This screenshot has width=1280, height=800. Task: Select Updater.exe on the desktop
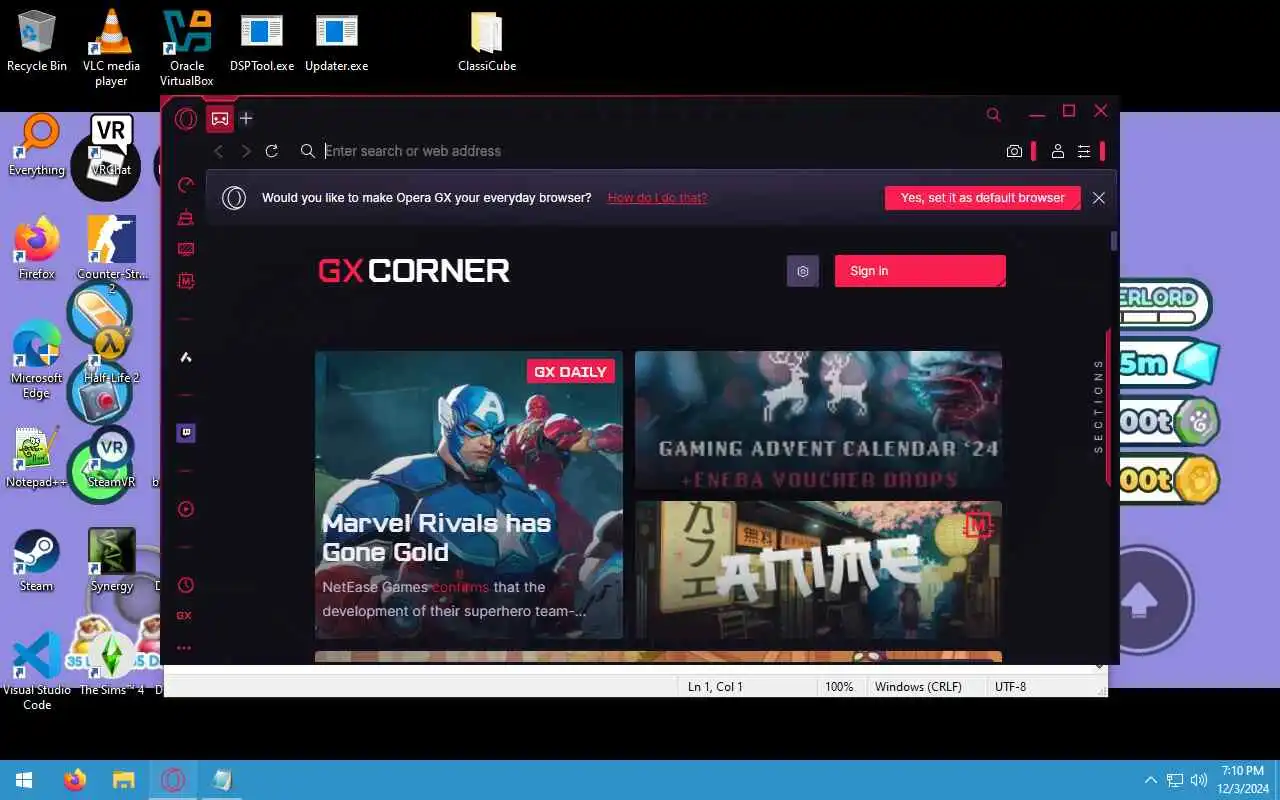(x=337, y=41)
